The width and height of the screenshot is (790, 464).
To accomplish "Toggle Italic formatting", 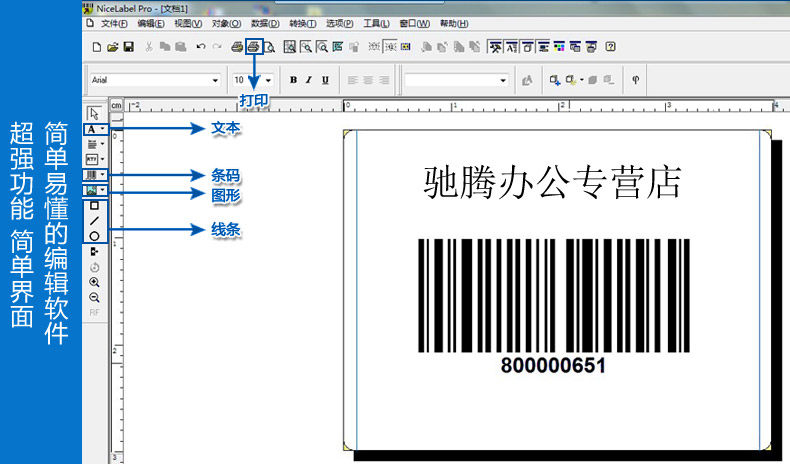I will [x=309, y=80].
